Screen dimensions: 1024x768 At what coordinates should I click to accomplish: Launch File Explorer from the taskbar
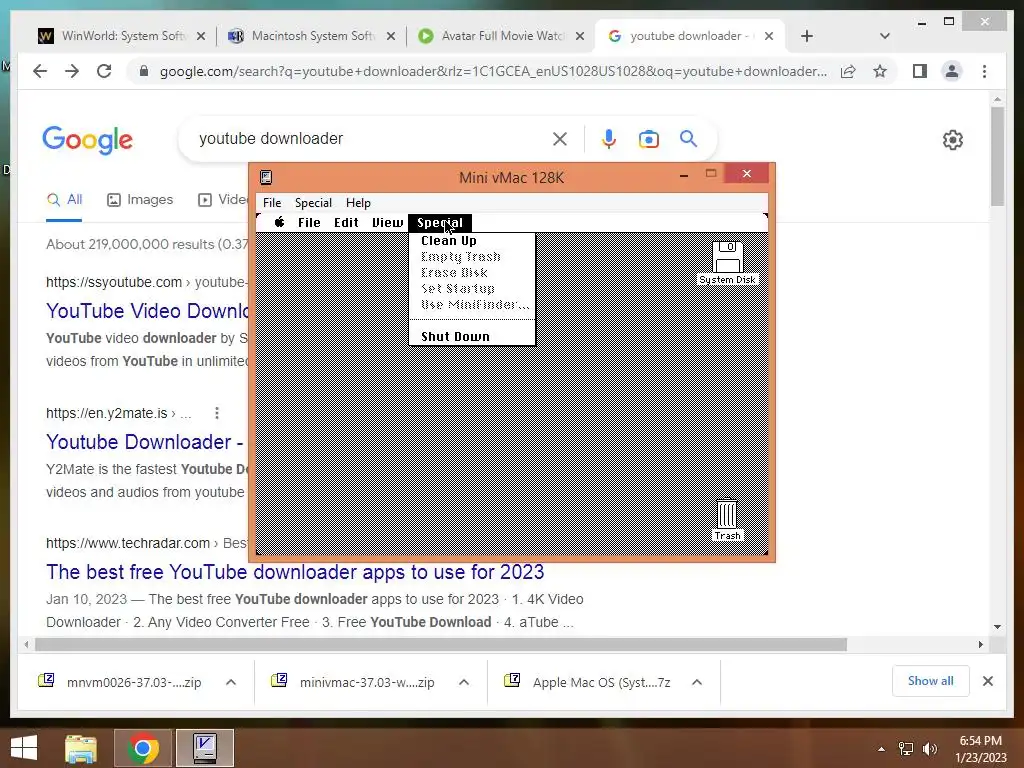81,748
